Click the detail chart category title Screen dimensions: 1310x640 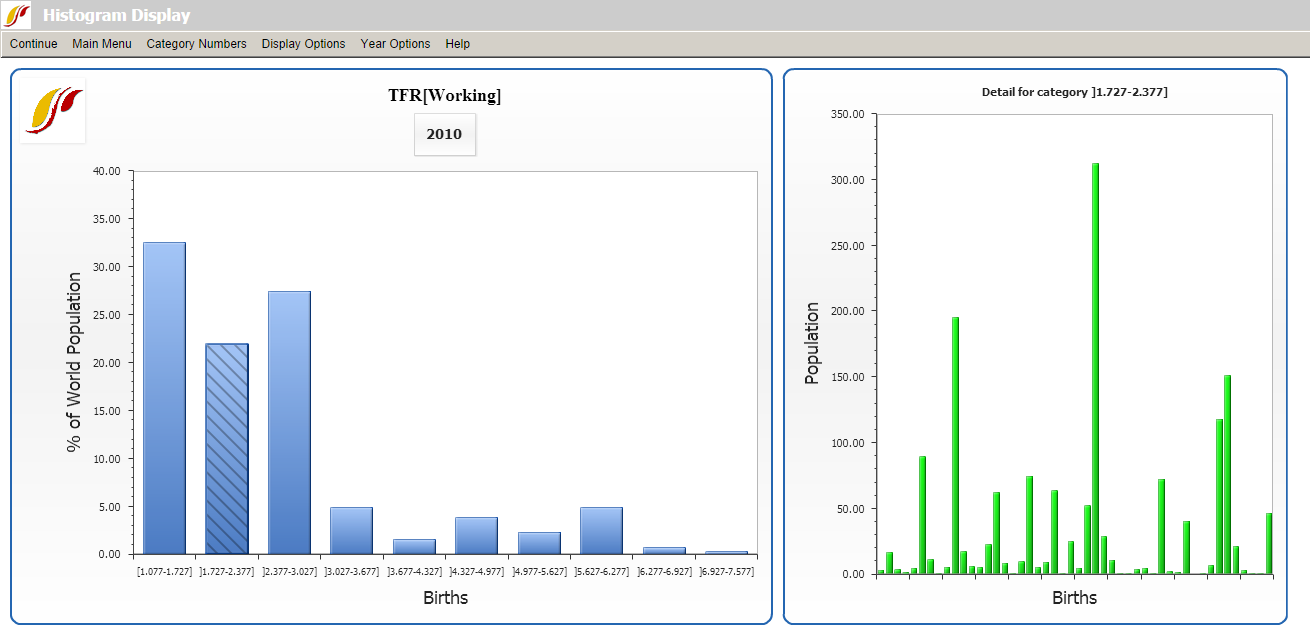(1074, 92)
